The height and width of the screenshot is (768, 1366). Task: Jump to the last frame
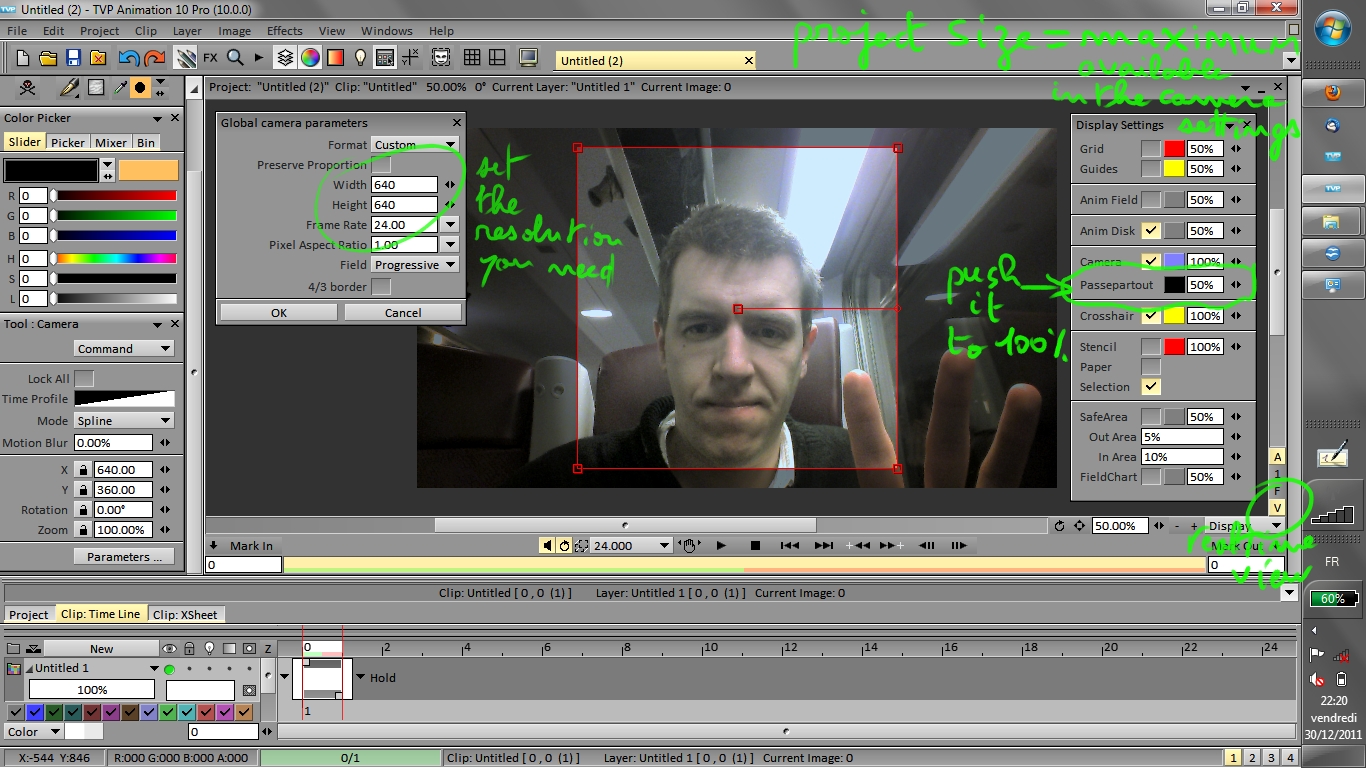tap(824, 545)
